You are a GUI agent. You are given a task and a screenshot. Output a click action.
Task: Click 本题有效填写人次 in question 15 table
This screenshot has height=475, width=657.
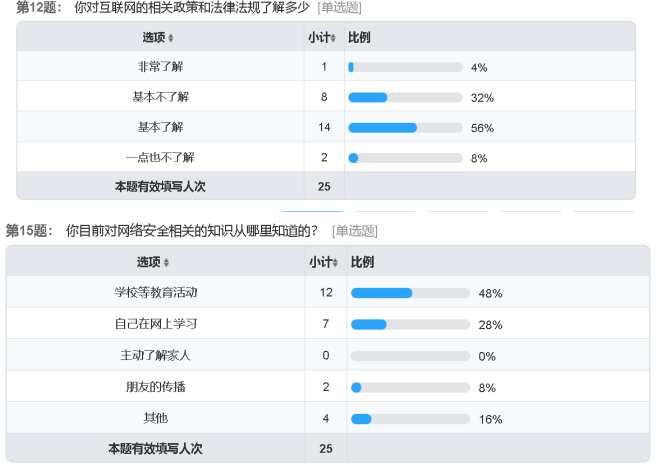point(155,449)
